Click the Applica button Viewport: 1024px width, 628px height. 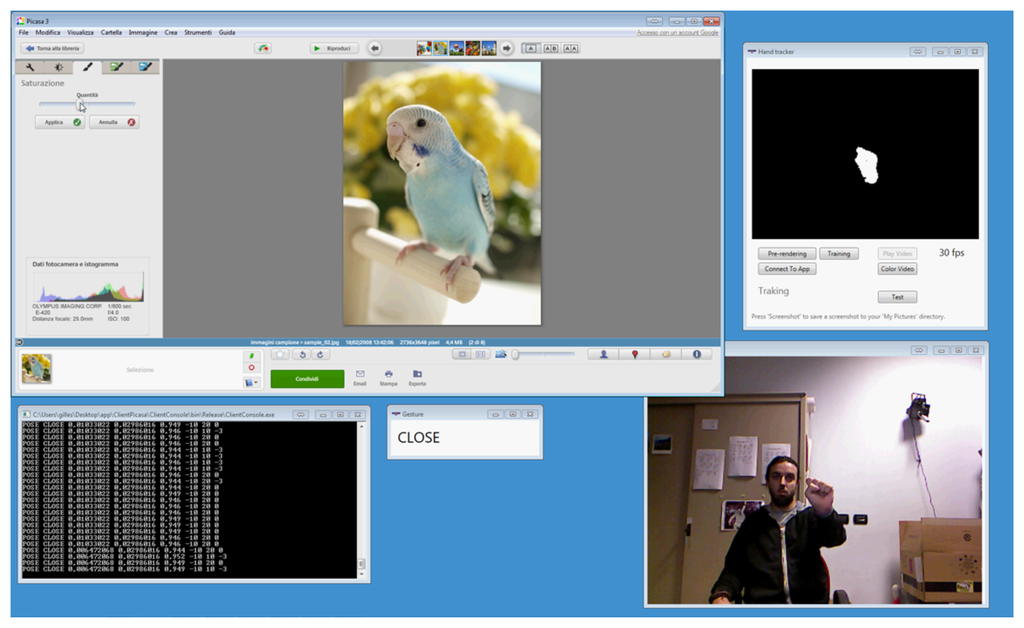[x=59, y=122]
